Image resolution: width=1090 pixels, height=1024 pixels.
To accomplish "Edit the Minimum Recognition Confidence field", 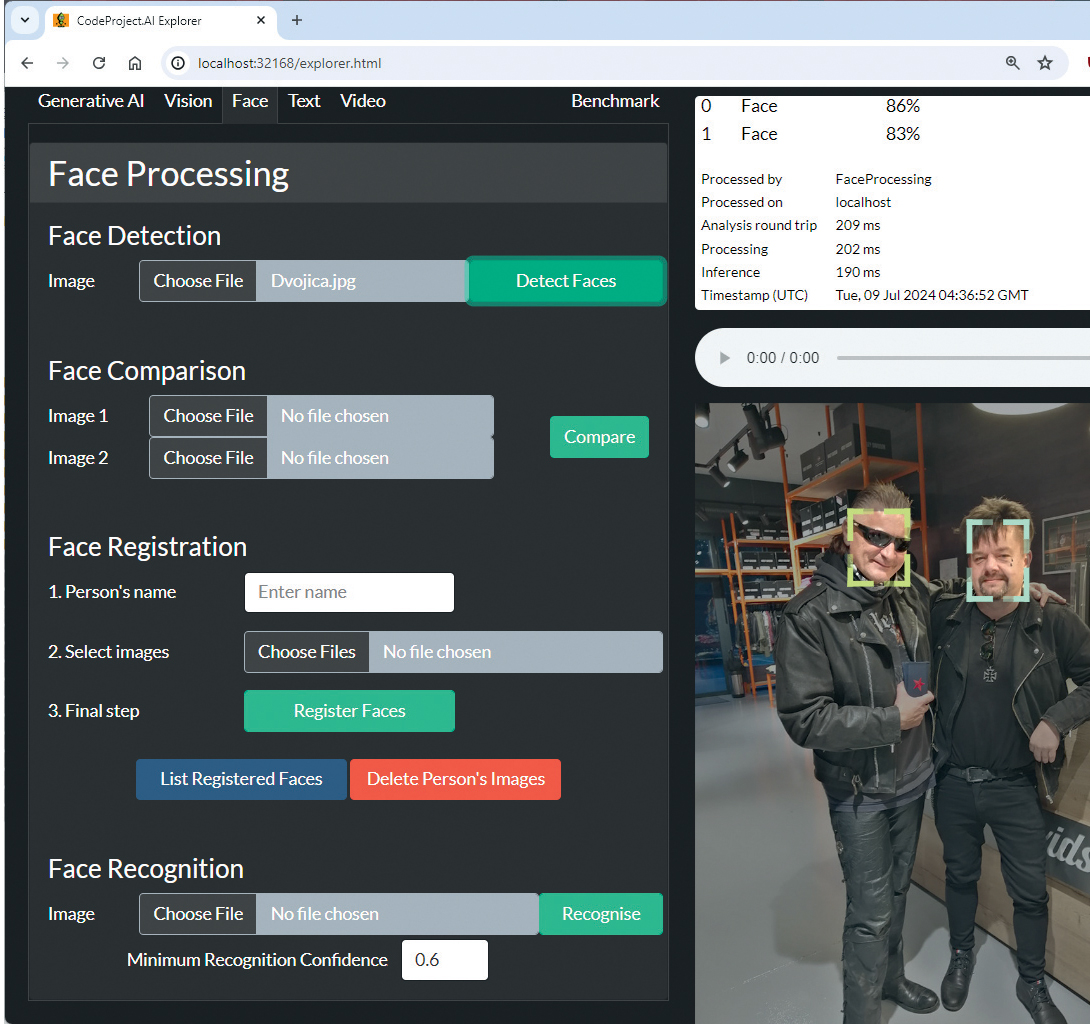I will tap(444, 960).
